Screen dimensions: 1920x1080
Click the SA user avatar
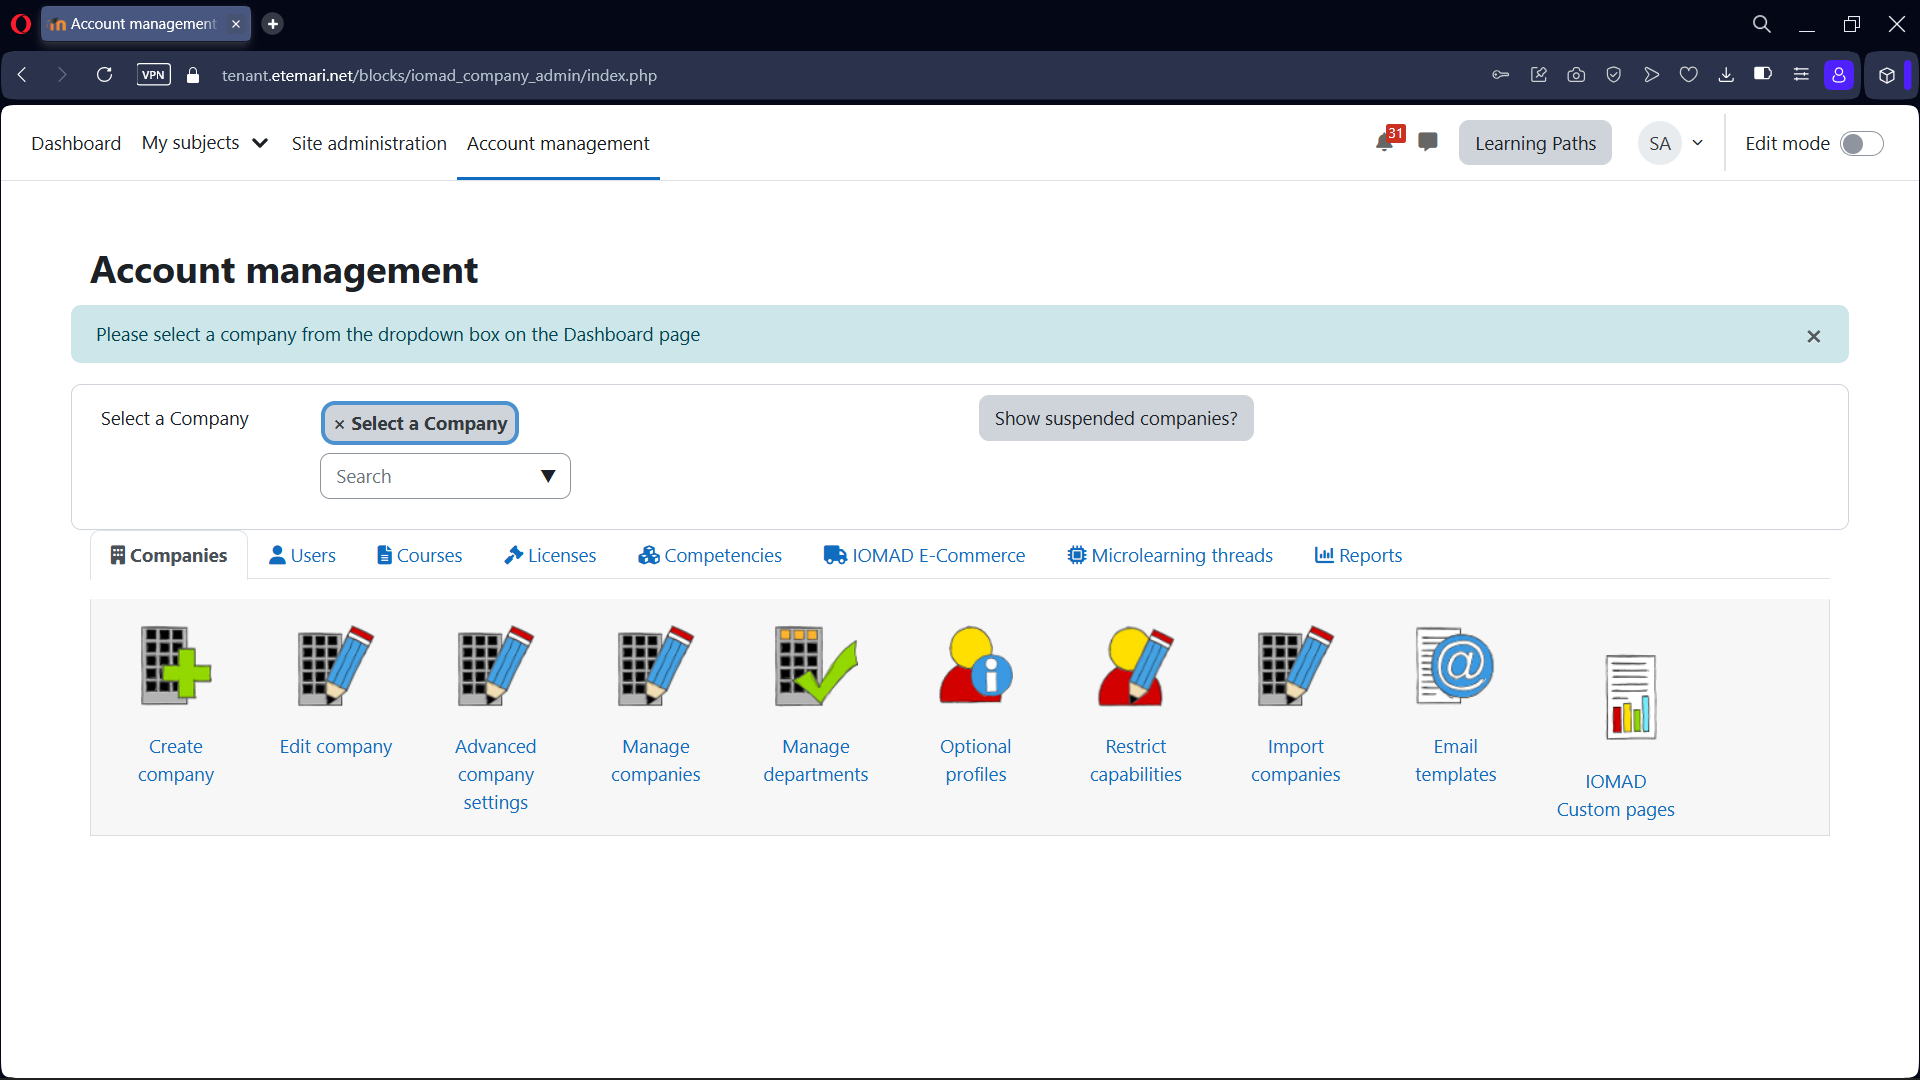(x=1660, y=143)
